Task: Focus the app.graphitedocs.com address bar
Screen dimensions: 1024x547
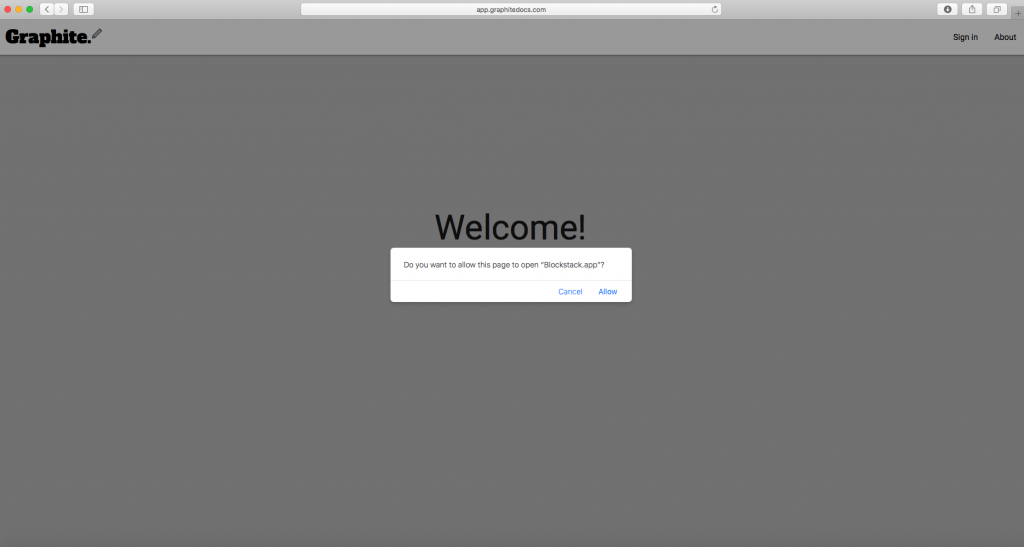Action: click(511, 9)
